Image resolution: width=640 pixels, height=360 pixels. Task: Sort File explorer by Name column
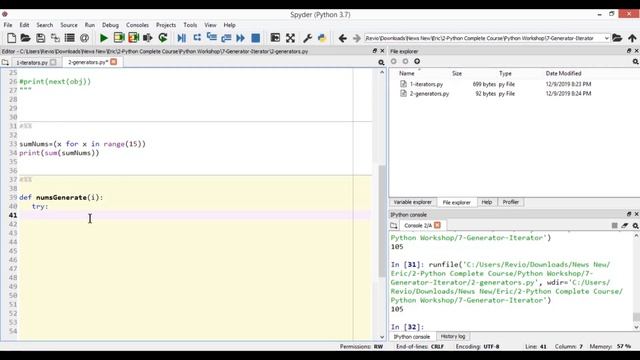point(407,73)
